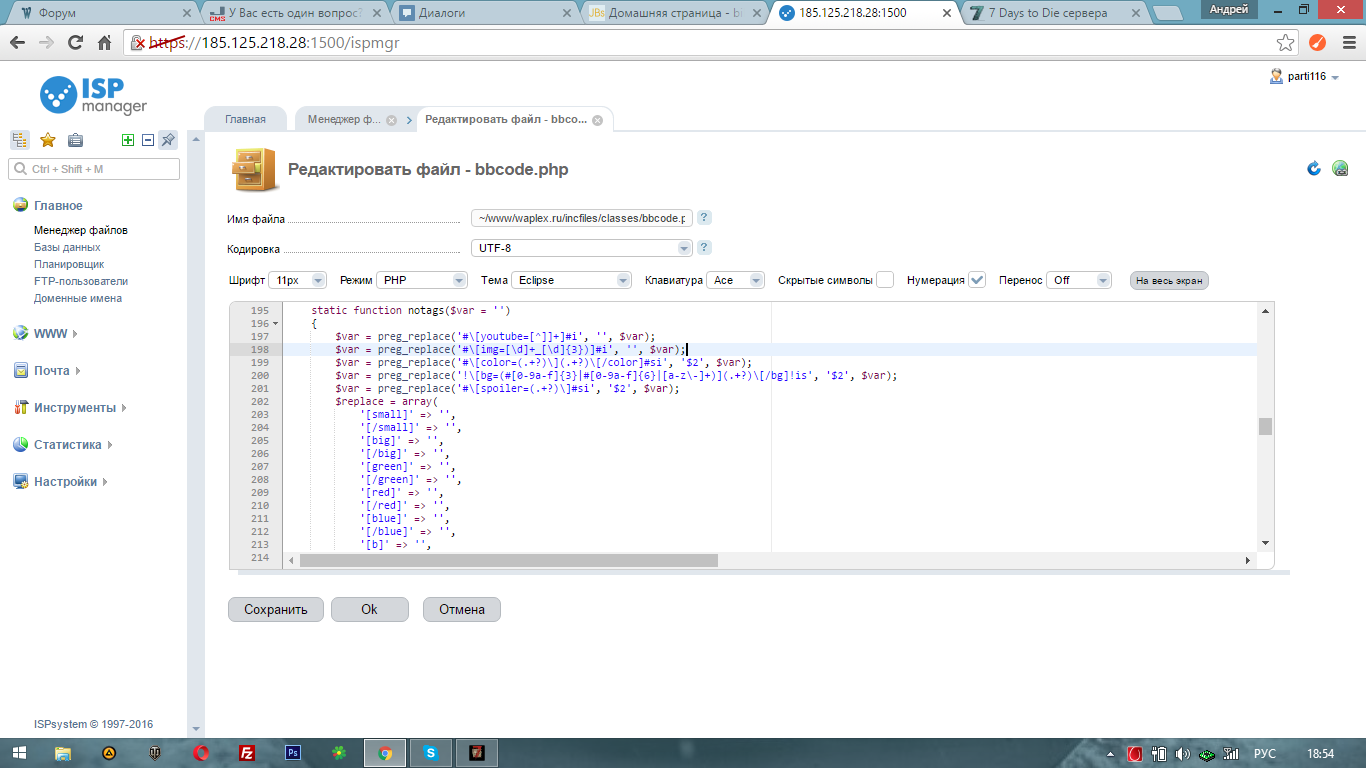Click the На весь экран button

point(1169,280)
